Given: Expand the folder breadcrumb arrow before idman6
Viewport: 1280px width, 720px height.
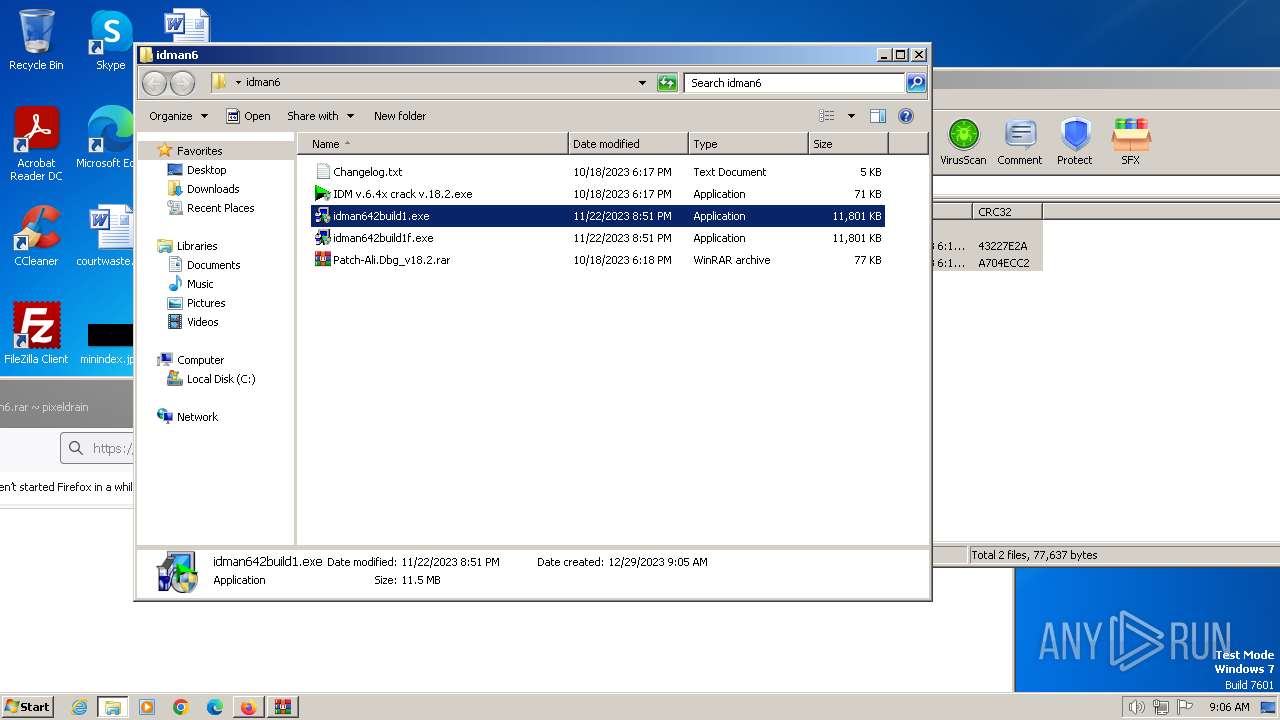Looking at the screenshot, I should pyautogui.click(x=238, y=83).
